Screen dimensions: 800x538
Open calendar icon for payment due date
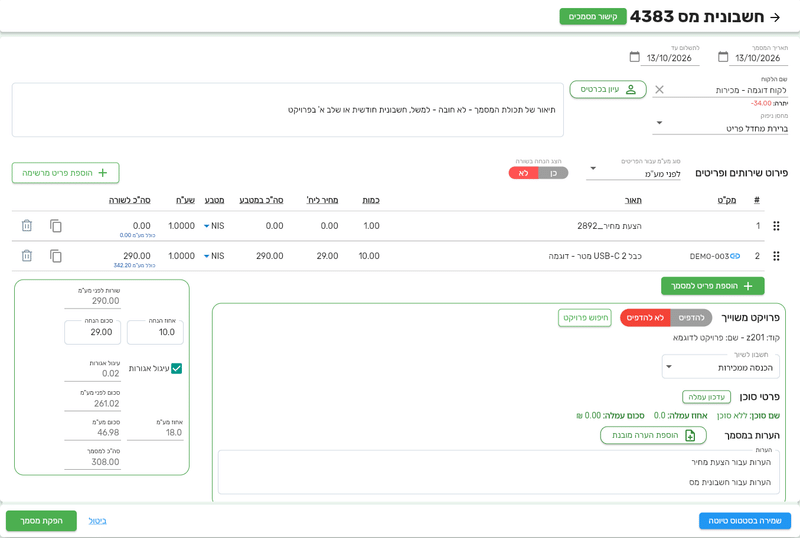[x=634, y=57]
